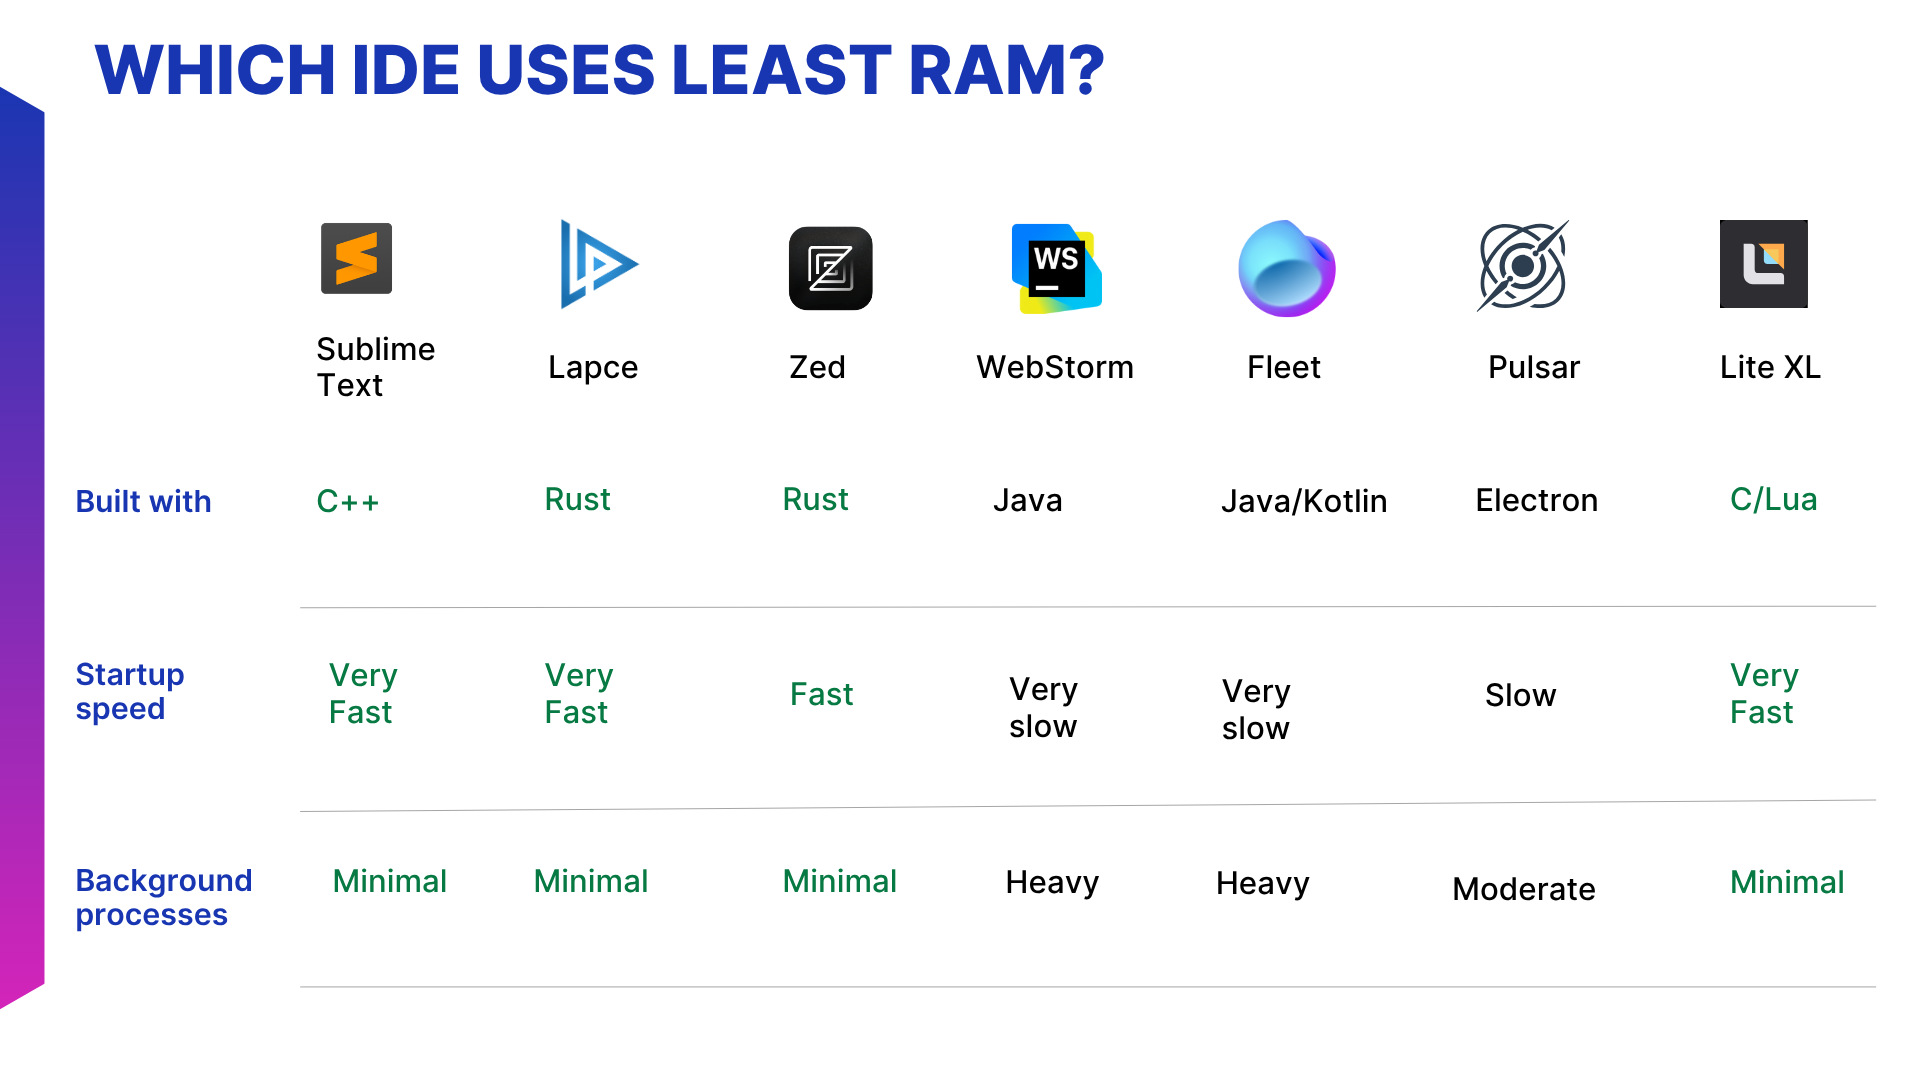Click 'Very slow' in WebStorm column
The image size is (1920, 1080).
point(1043,707)
